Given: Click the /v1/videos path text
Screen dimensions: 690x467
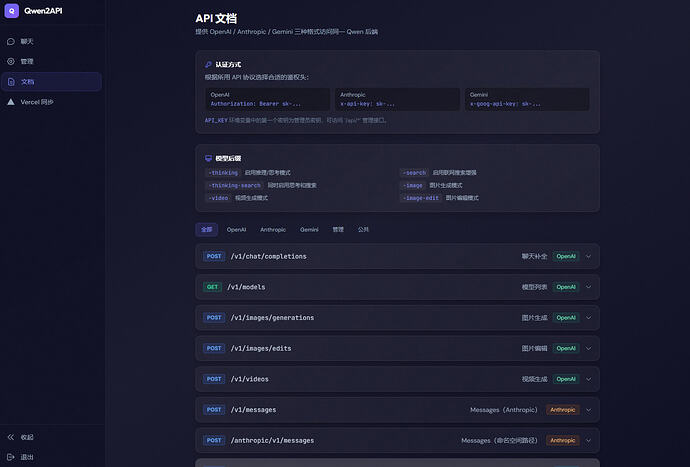Looking at the screenshot, I should [250, 379].
